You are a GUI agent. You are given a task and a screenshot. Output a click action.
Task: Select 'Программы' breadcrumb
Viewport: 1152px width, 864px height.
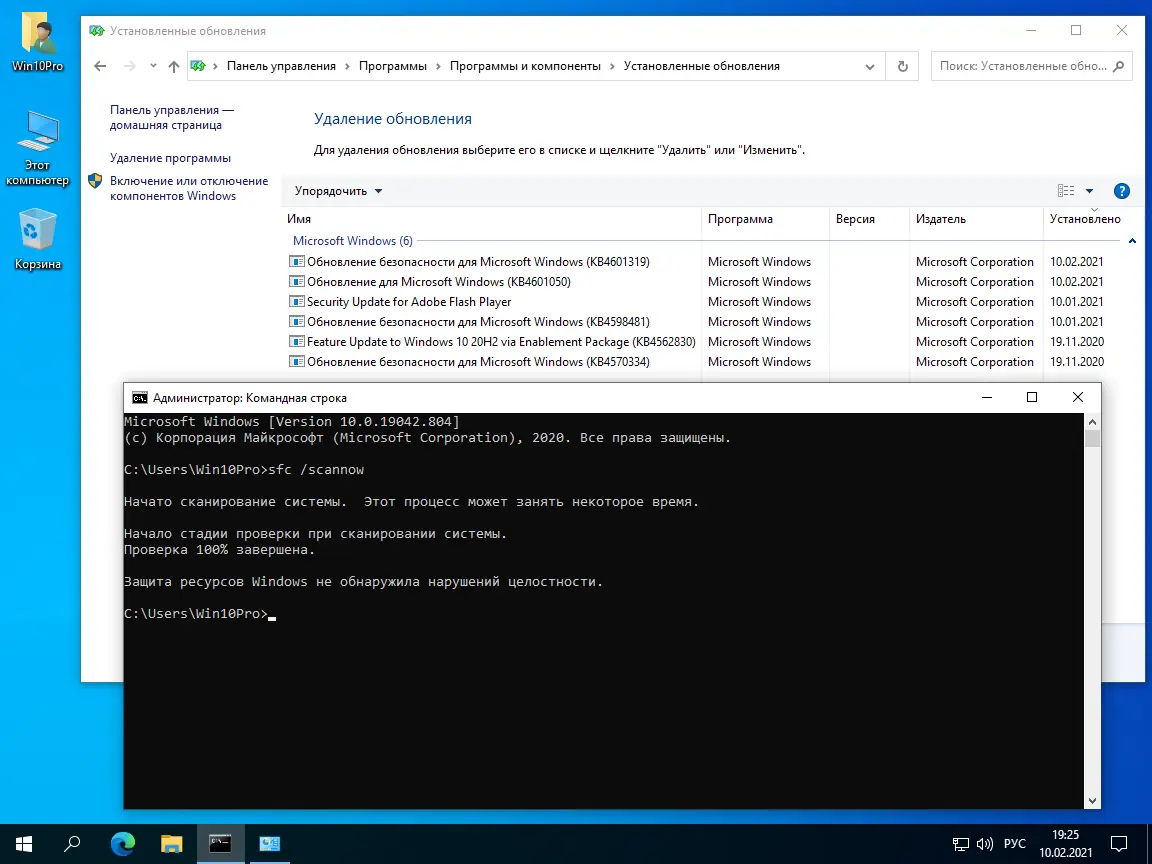point(392,66)
